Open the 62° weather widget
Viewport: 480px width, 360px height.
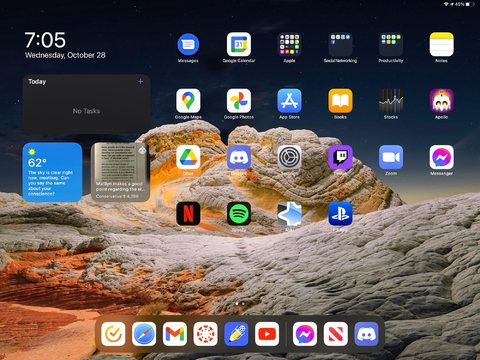pyautogui.click(x=52, y=172)
